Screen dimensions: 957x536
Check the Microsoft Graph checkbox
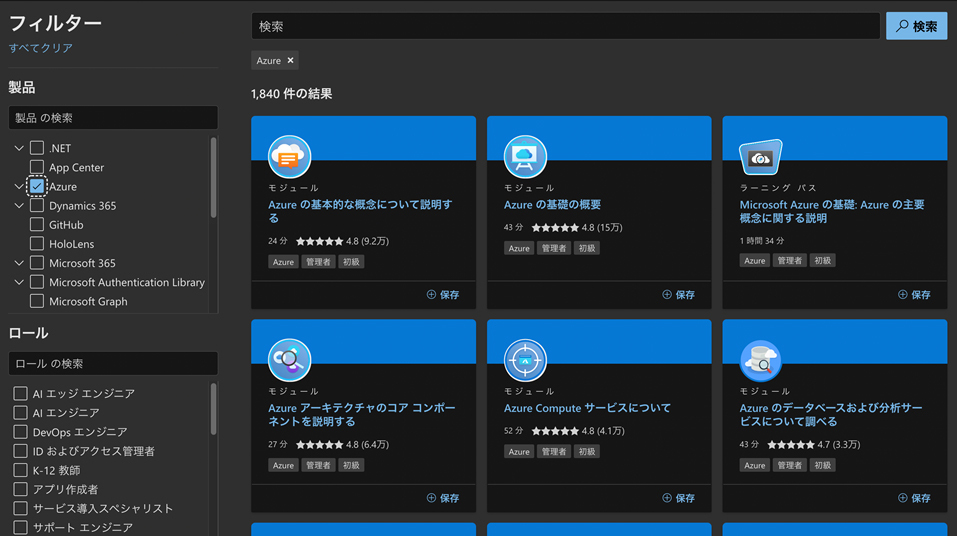click(37, 301)
